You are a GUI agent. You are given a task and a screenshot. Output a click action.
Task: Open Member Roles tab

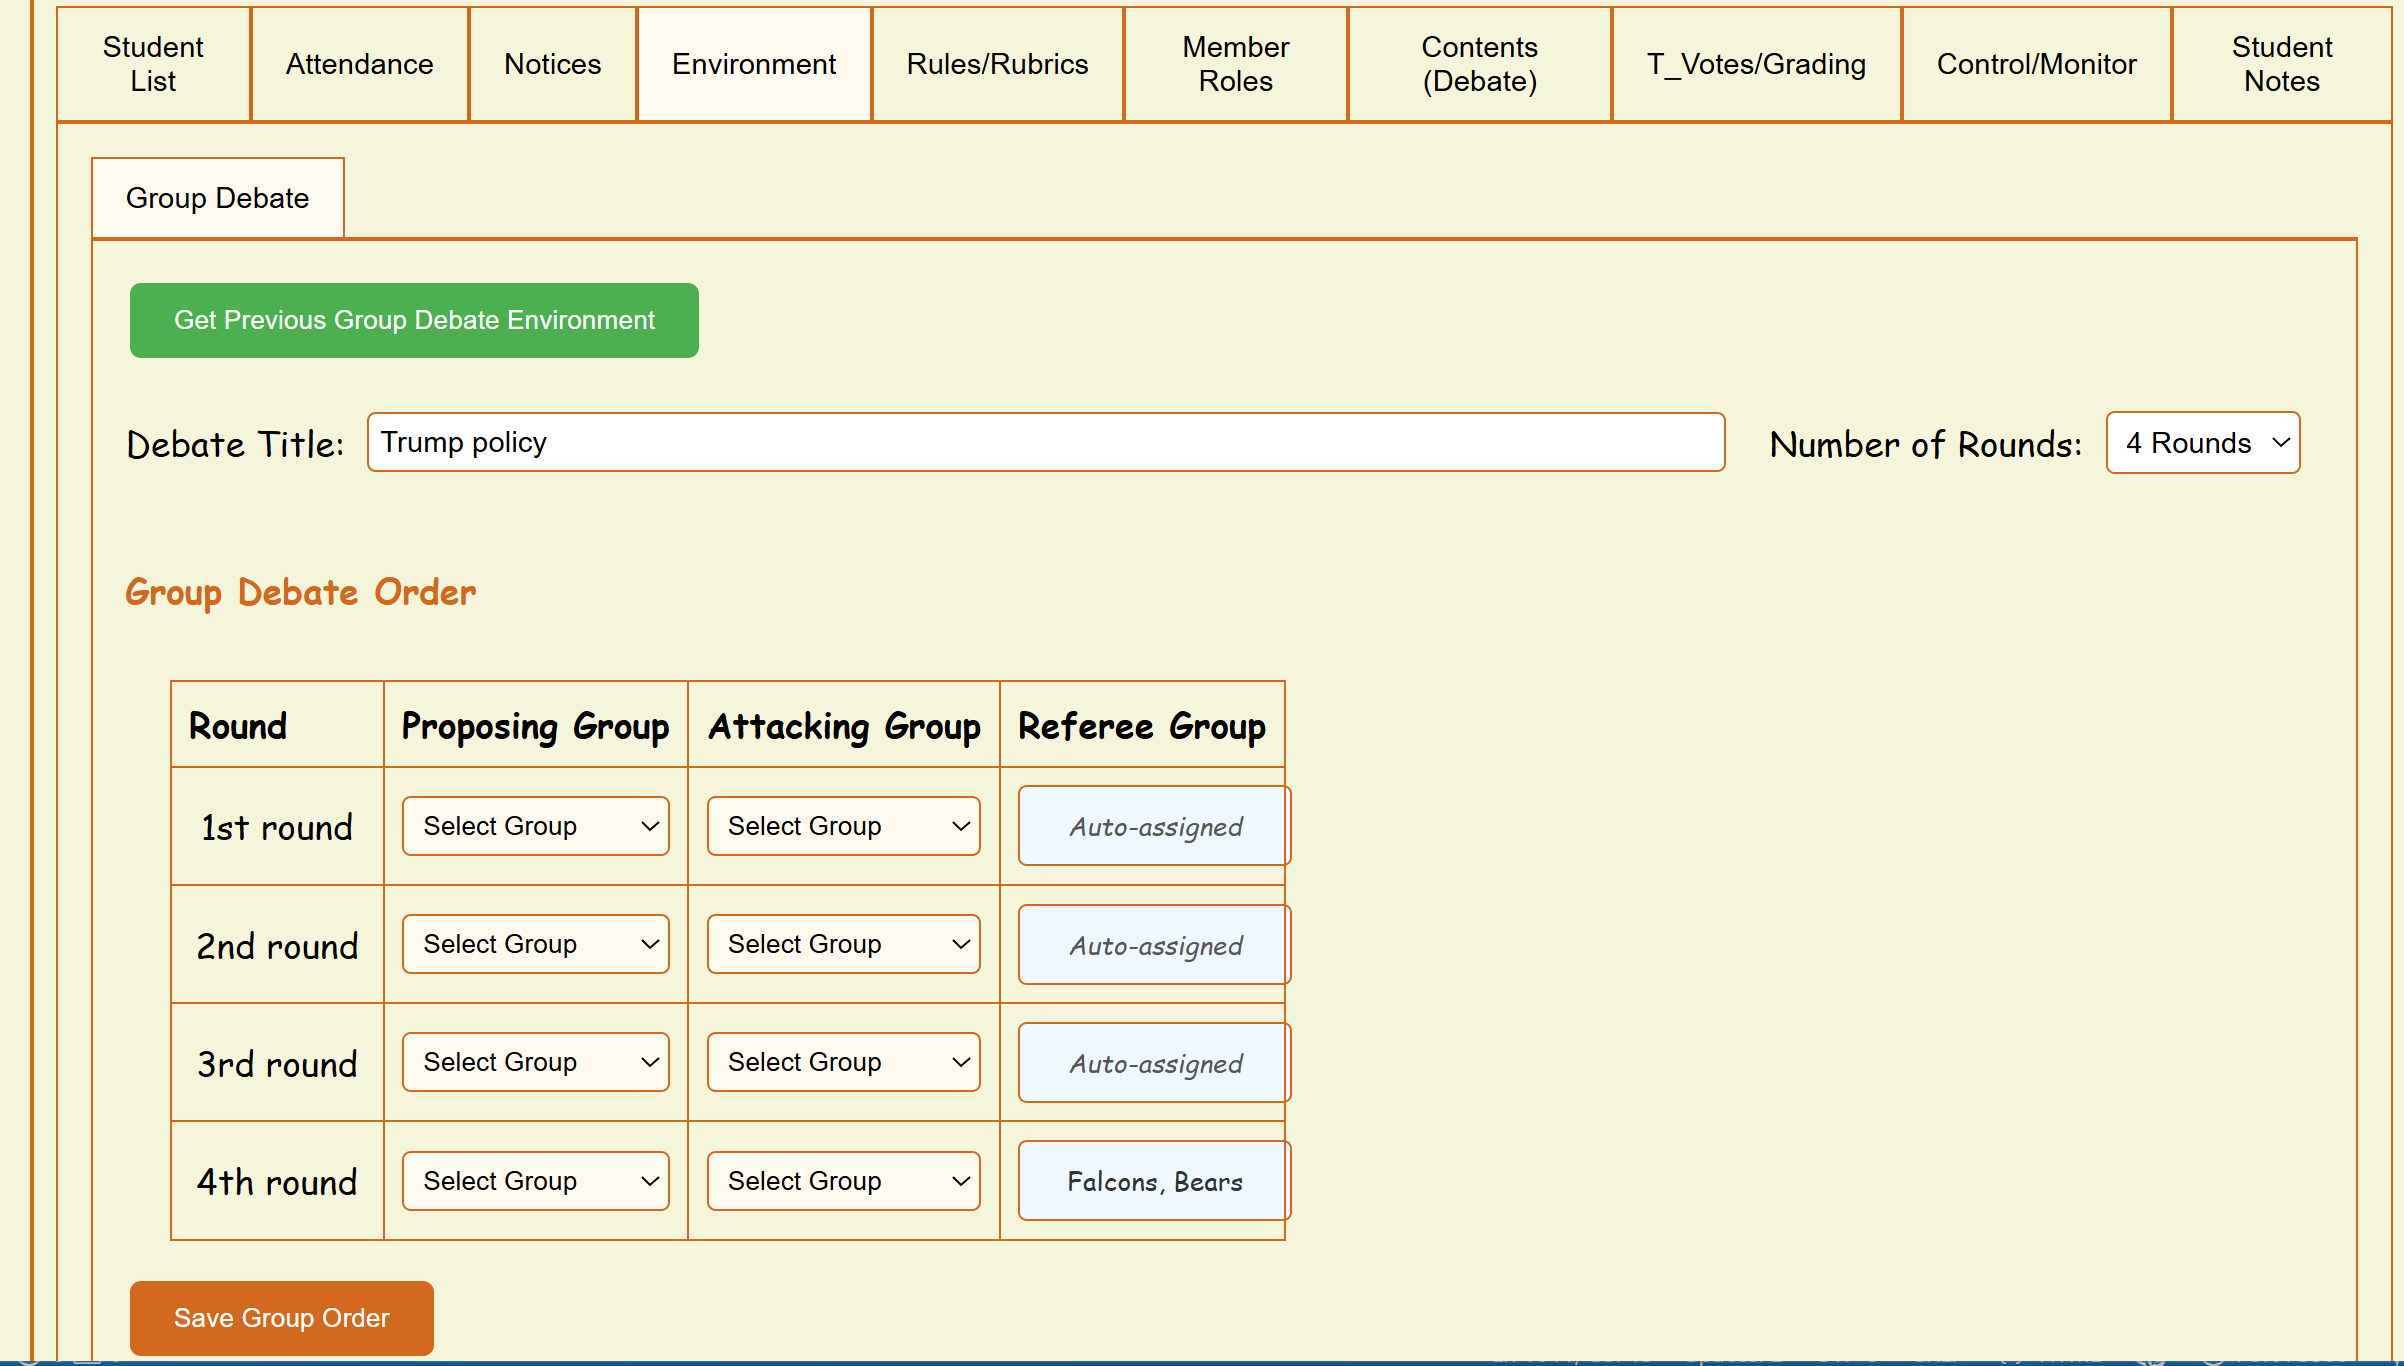click(1235, 64)
